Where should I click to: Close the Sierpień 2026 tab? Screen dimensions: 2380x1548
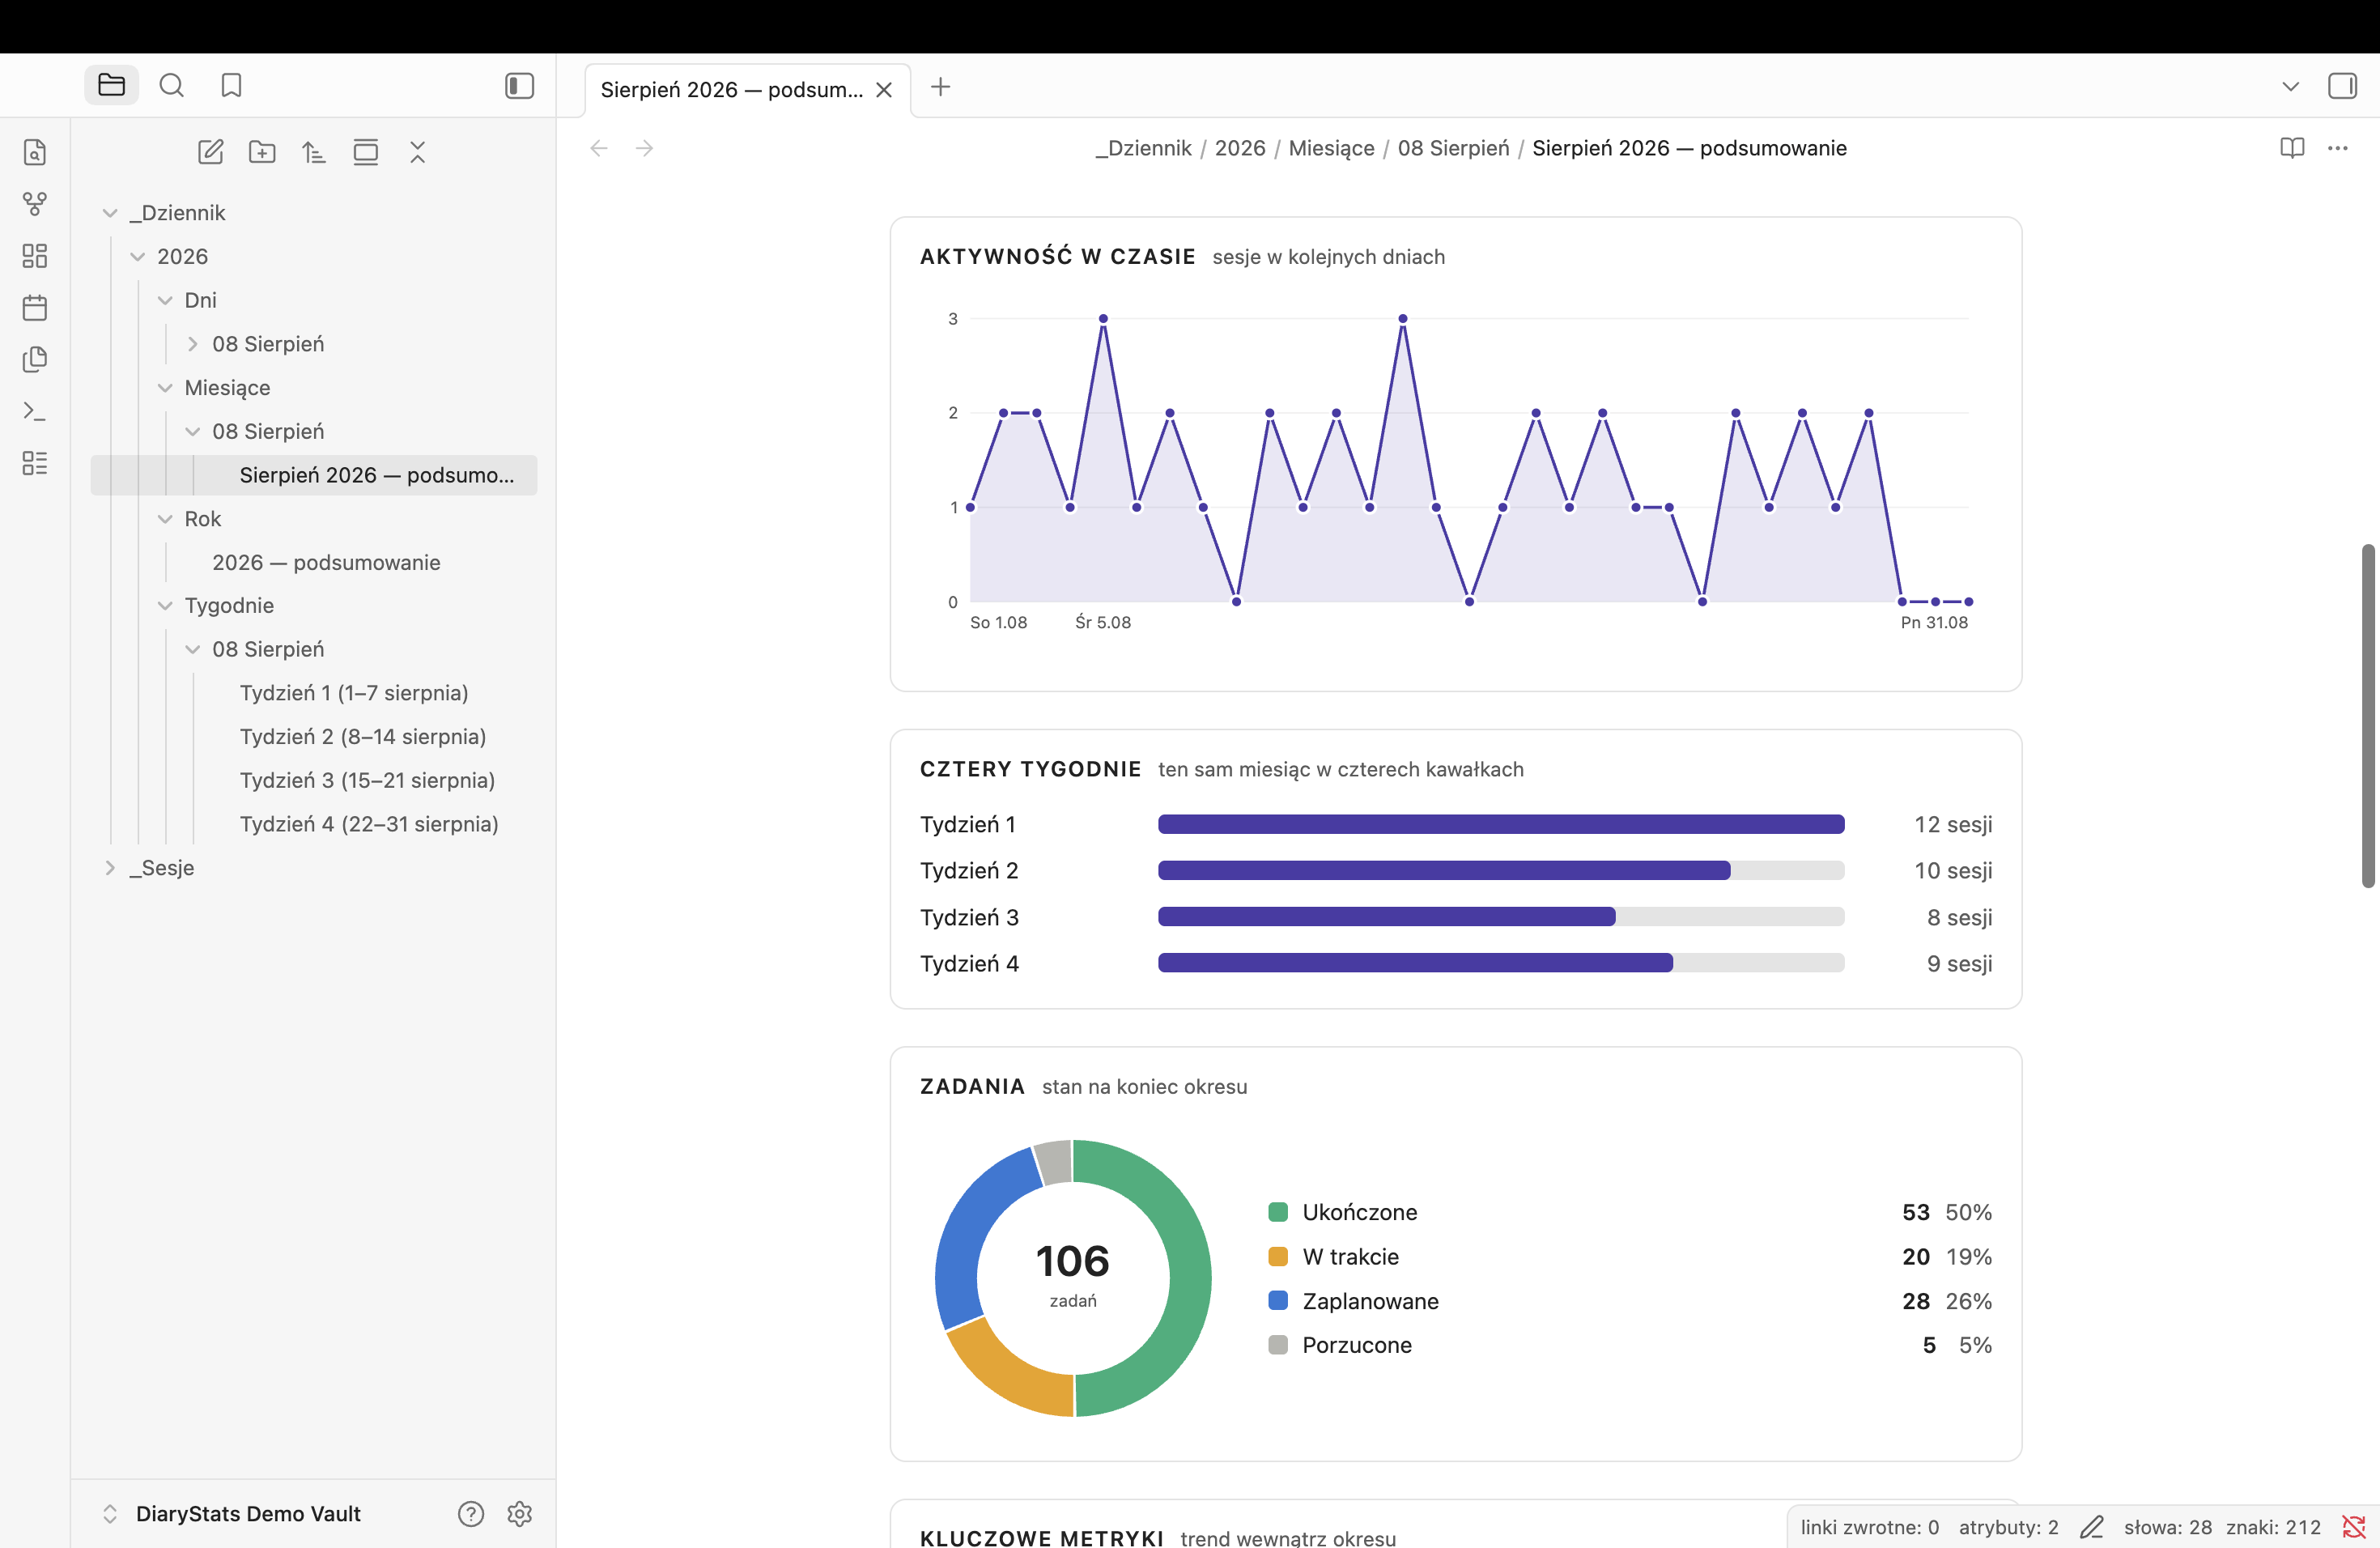point(884,90)
